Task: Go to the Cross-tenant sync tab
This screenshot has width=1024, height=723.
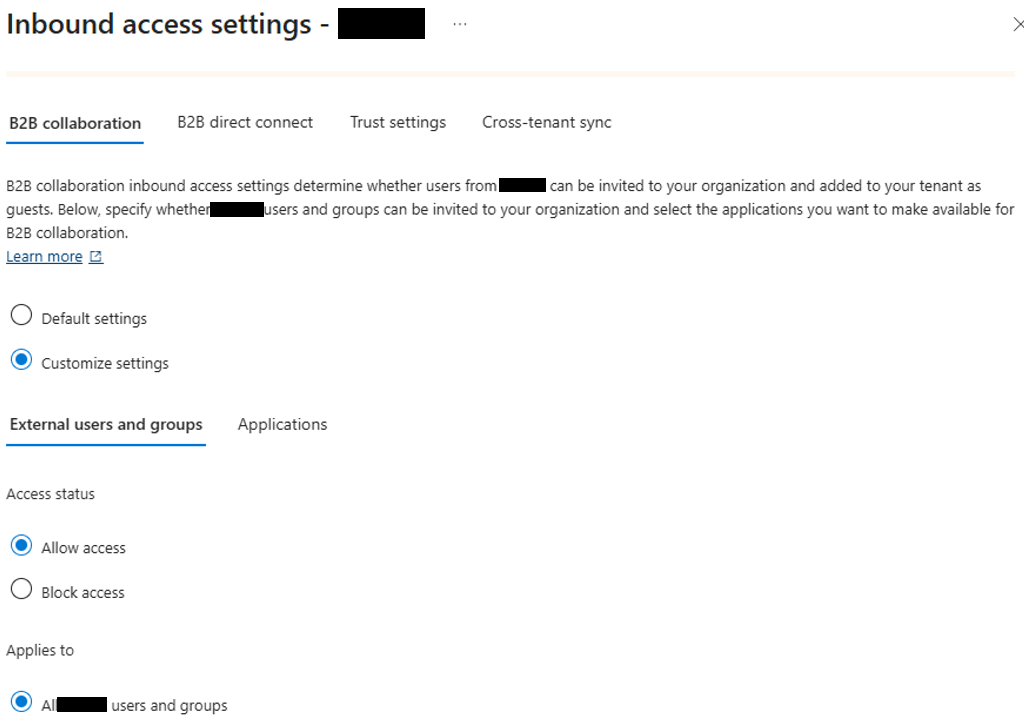Action: [x=547, y=122]
